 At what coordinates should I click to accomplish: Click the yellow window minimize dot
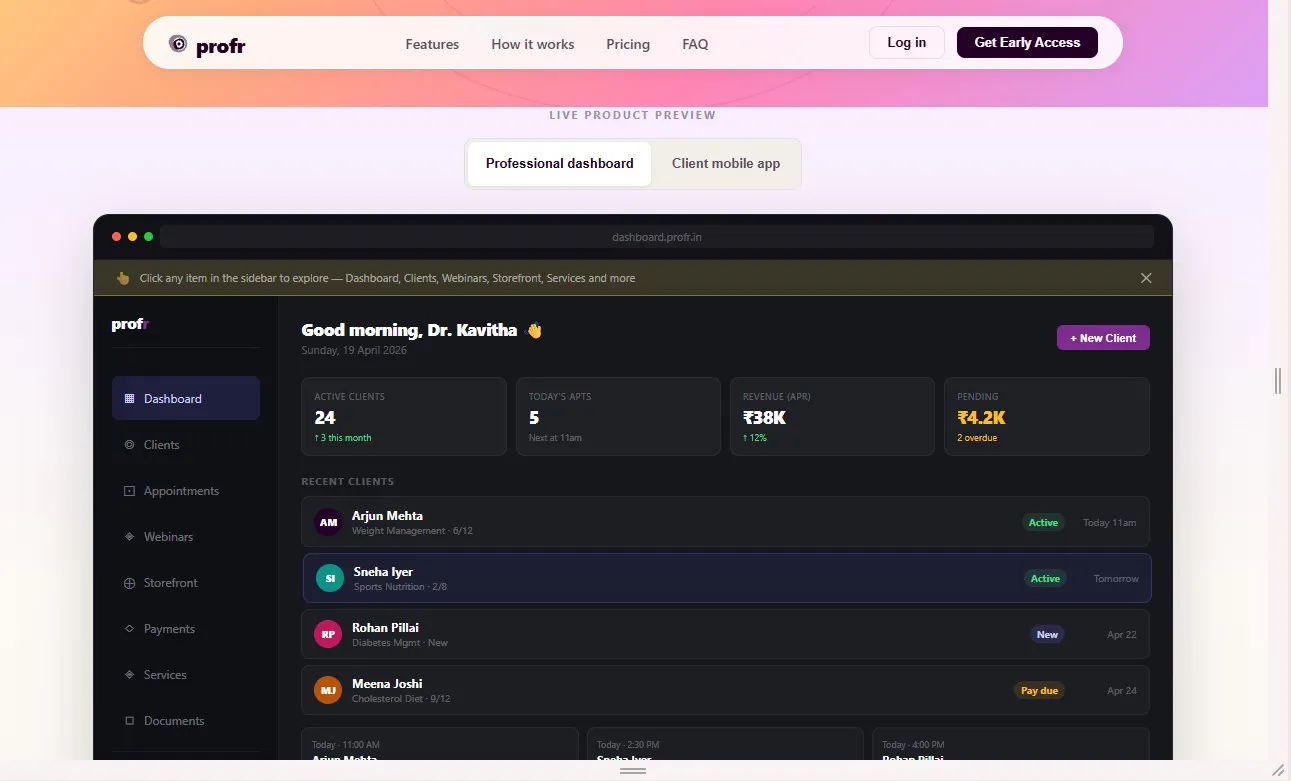(x=132, y=237)
